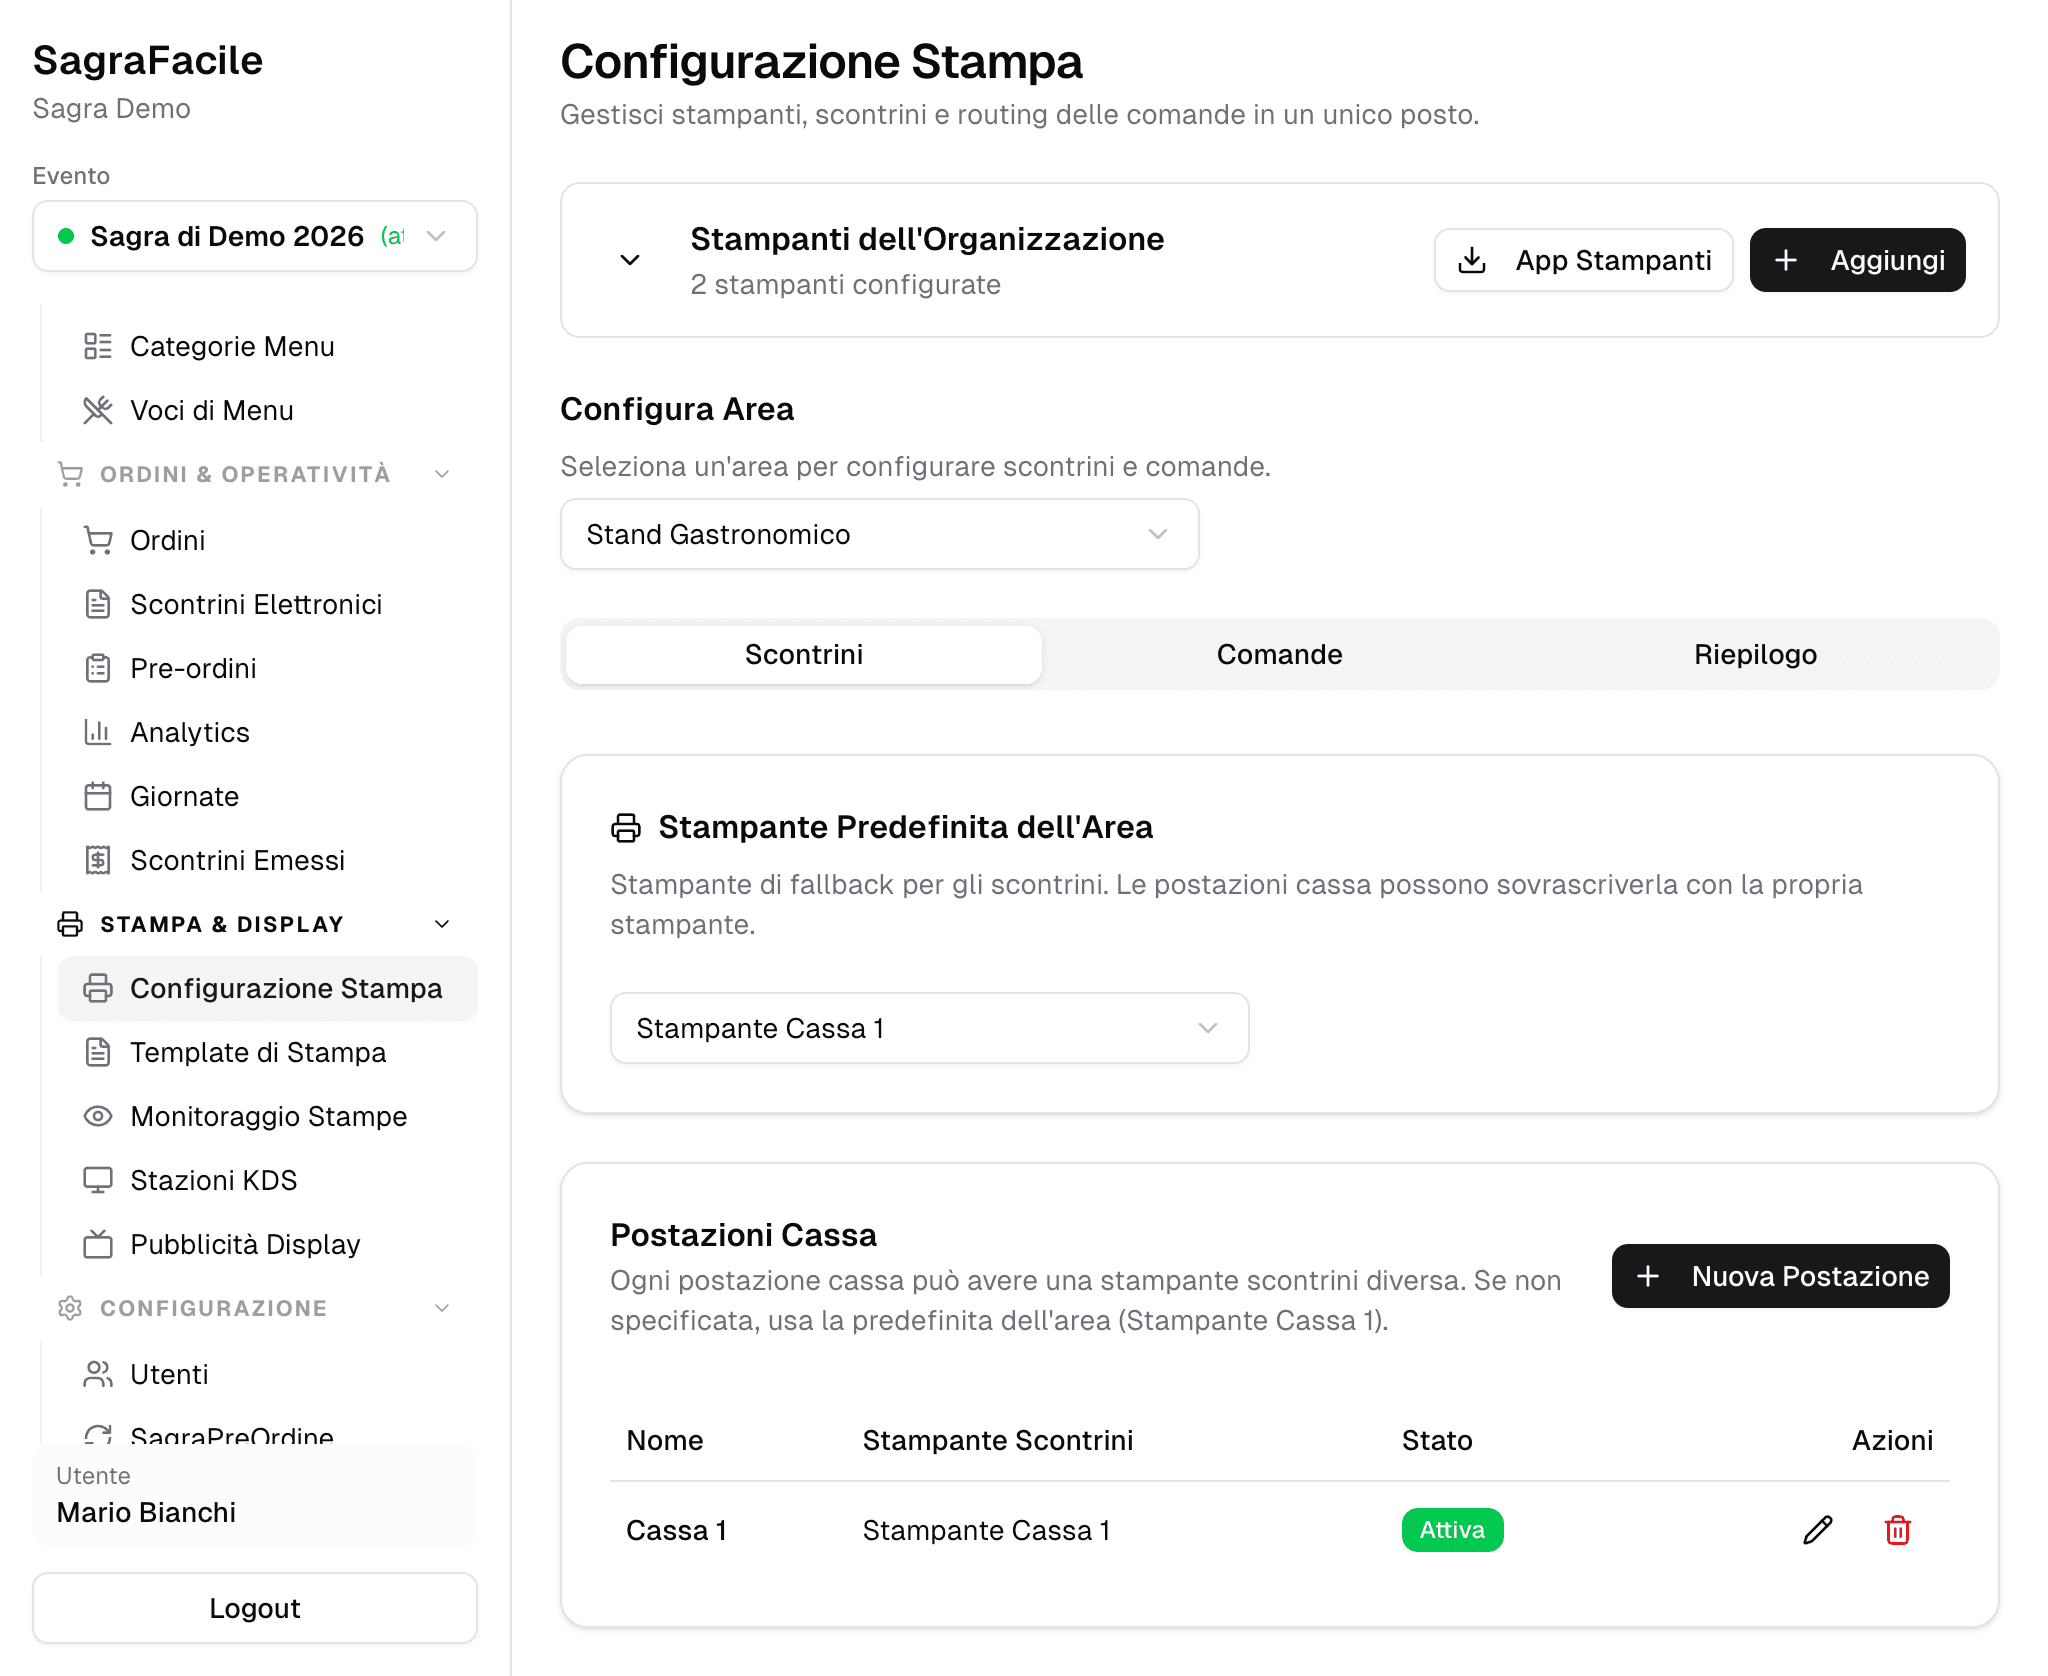
Task: Switch to the Scontrini tab
Action: (x=804, y=654)
